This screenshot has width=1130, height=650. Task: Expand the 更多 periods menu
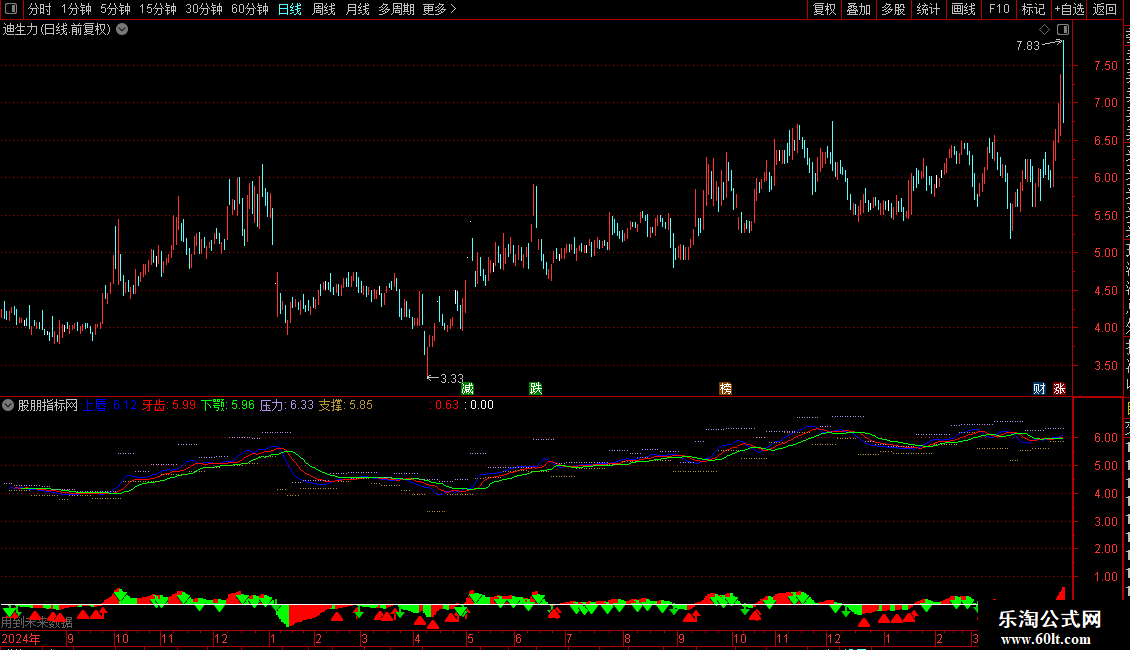coord(439,9)
